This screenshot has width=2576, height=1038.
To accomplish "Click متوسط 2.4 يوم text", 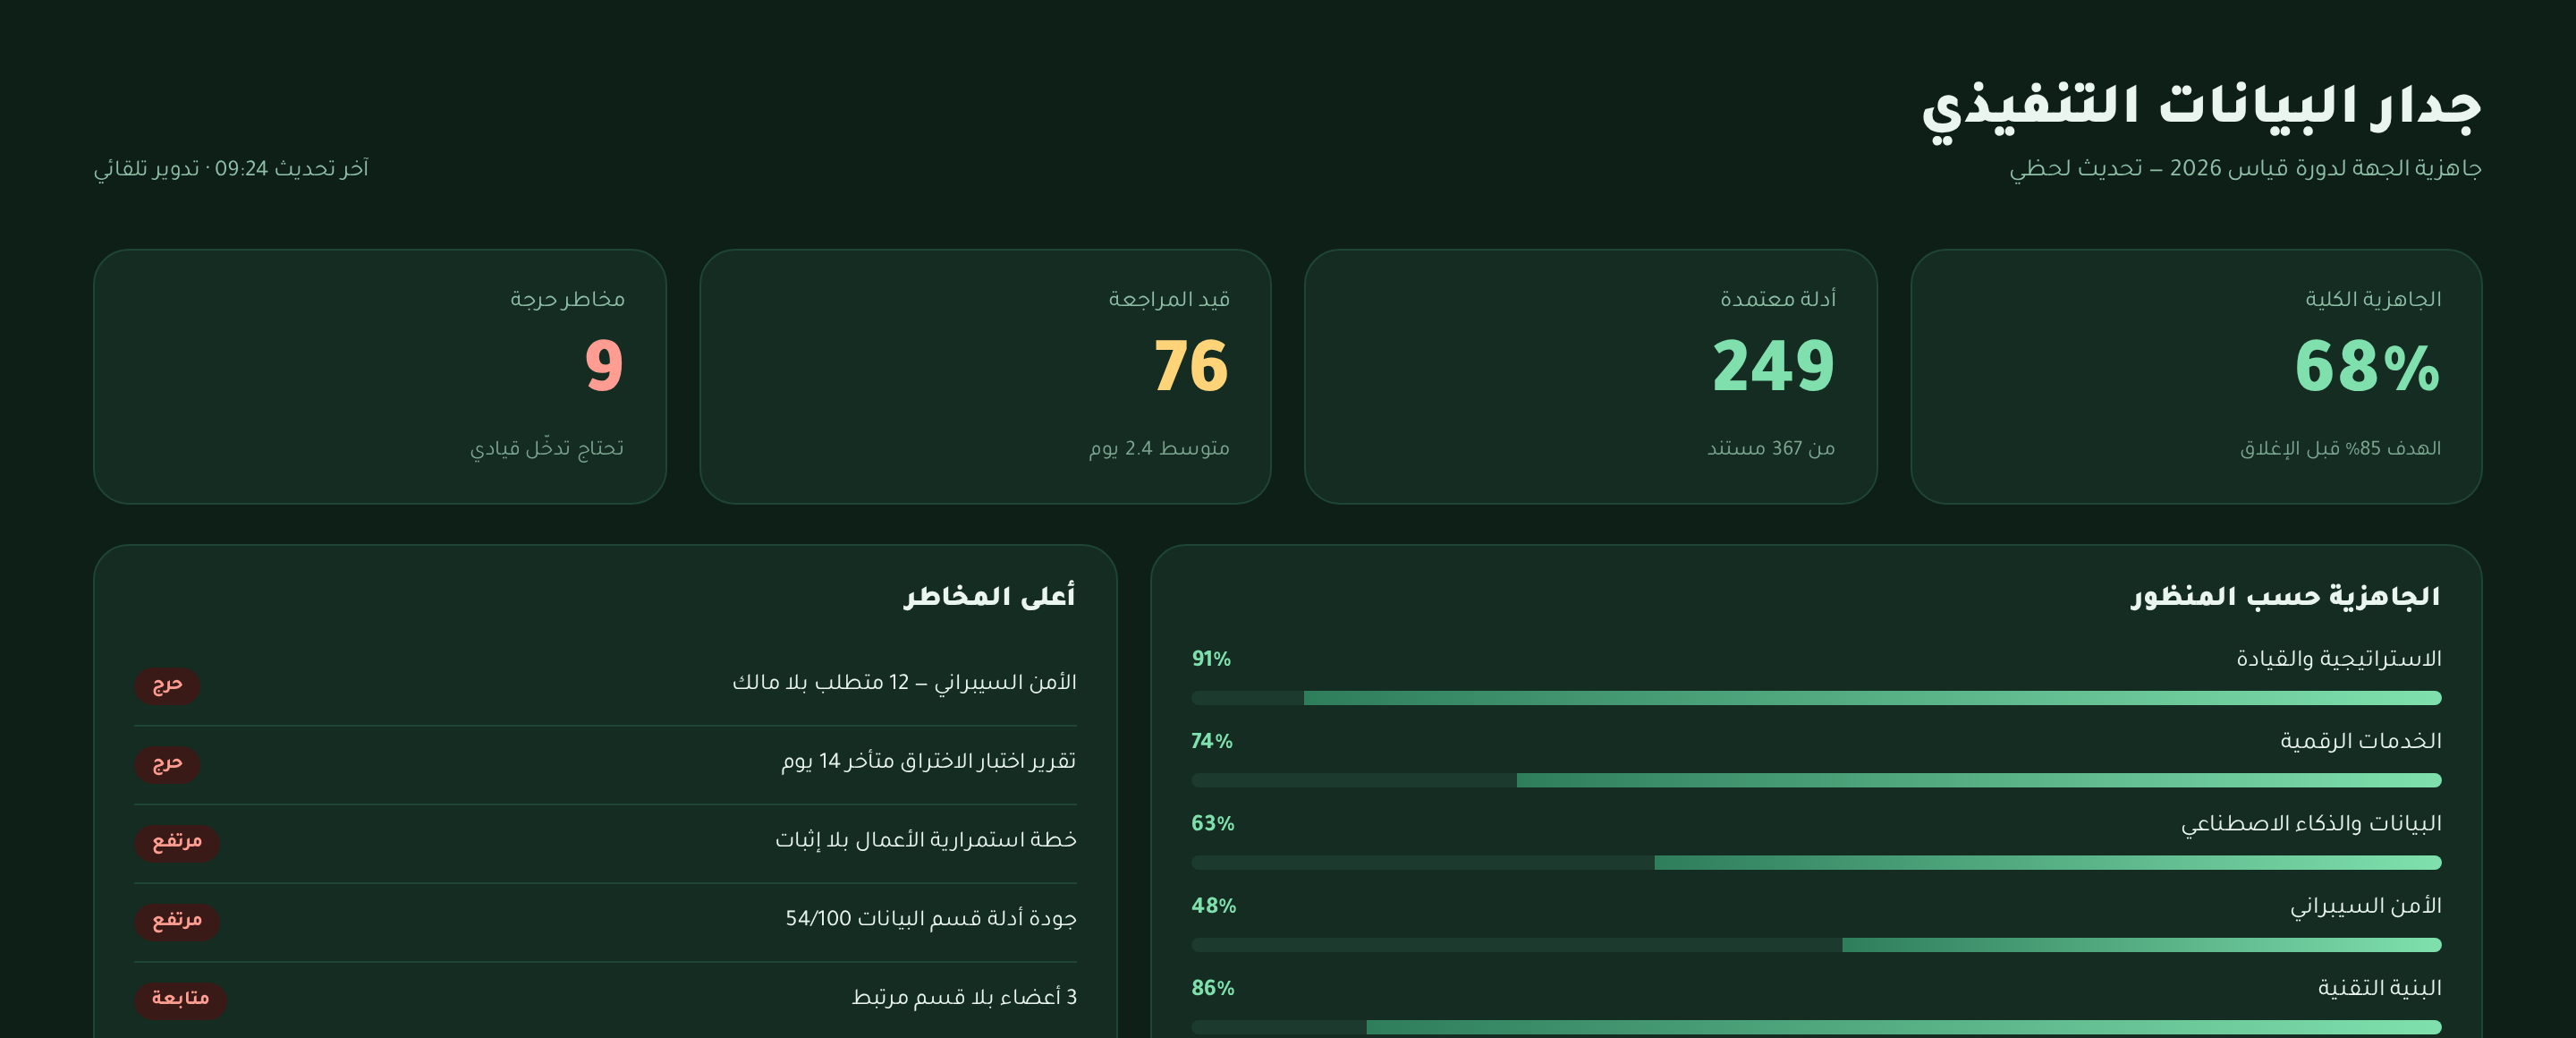I will (x=1159, y=448).
